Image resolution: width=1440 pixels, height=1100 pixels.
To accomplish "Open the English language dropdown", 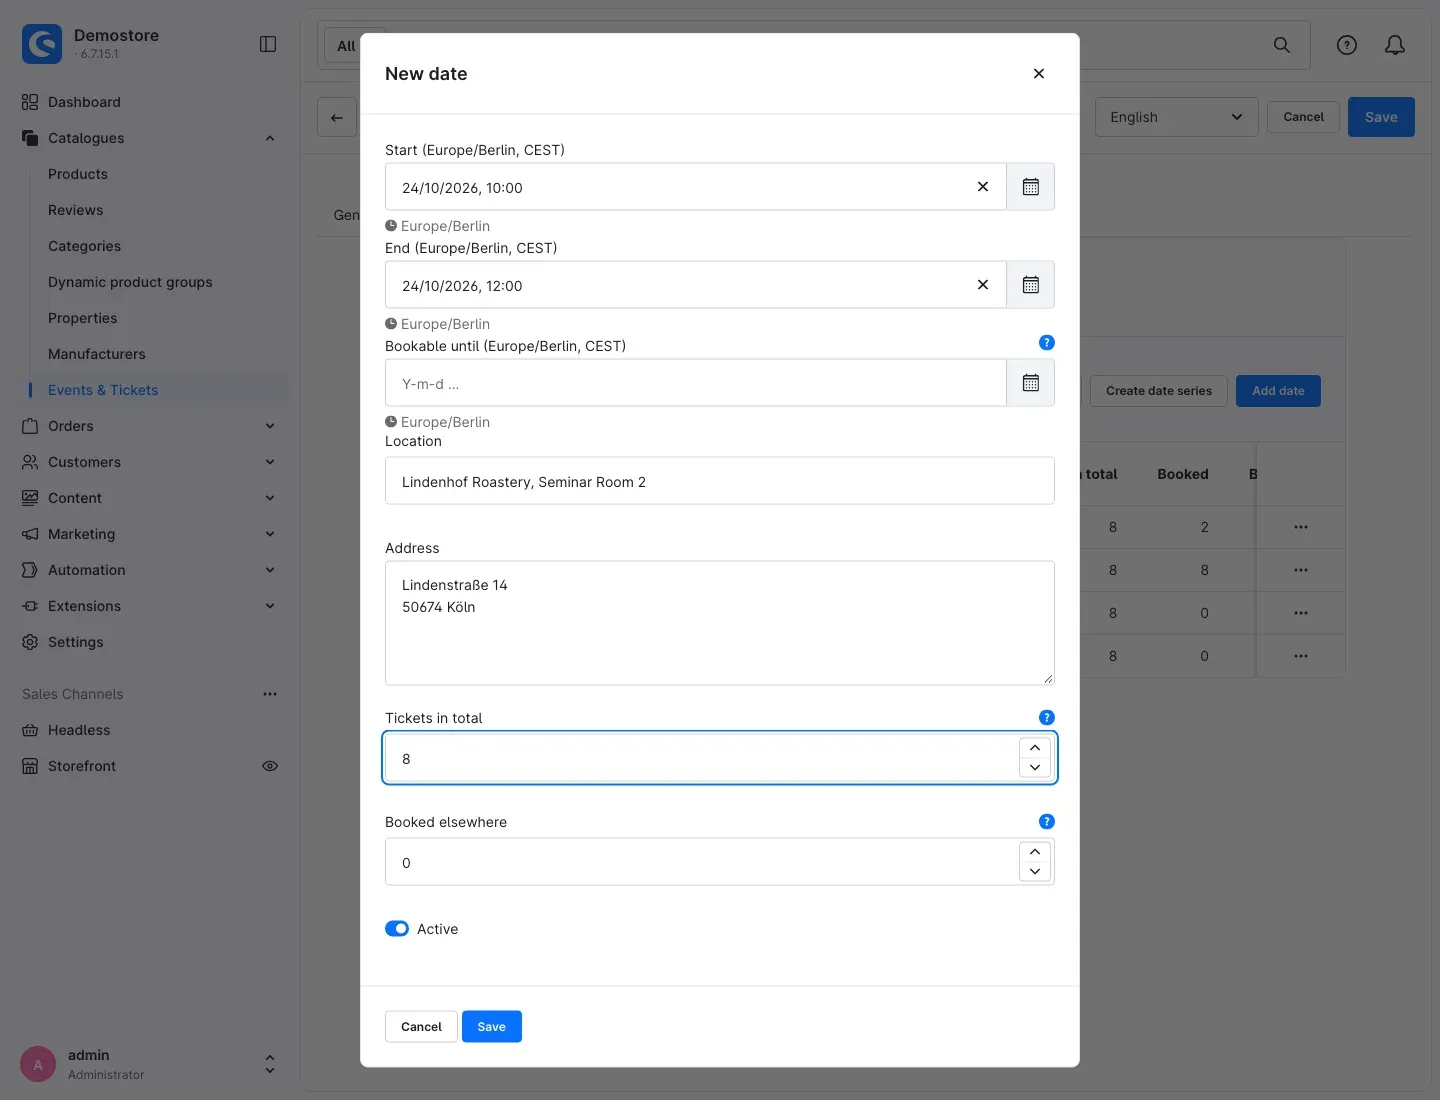I will 1176,117.
